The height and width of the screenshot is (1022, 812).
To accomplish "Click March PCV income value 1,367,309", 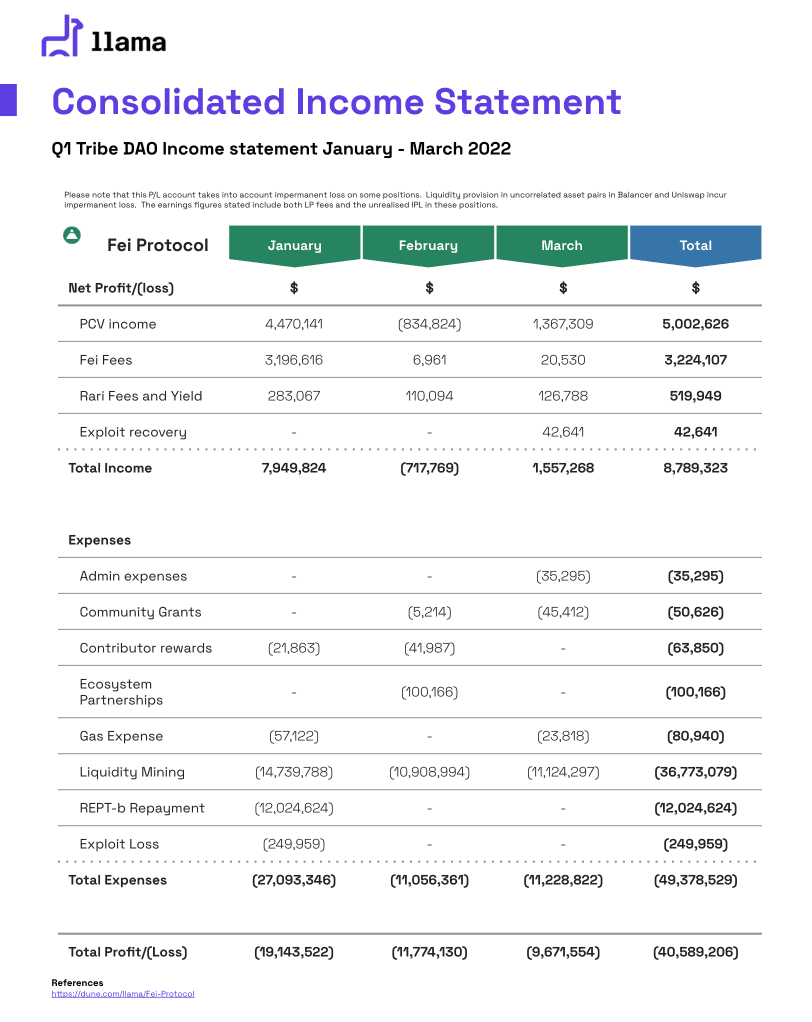I will pos(563,324).
